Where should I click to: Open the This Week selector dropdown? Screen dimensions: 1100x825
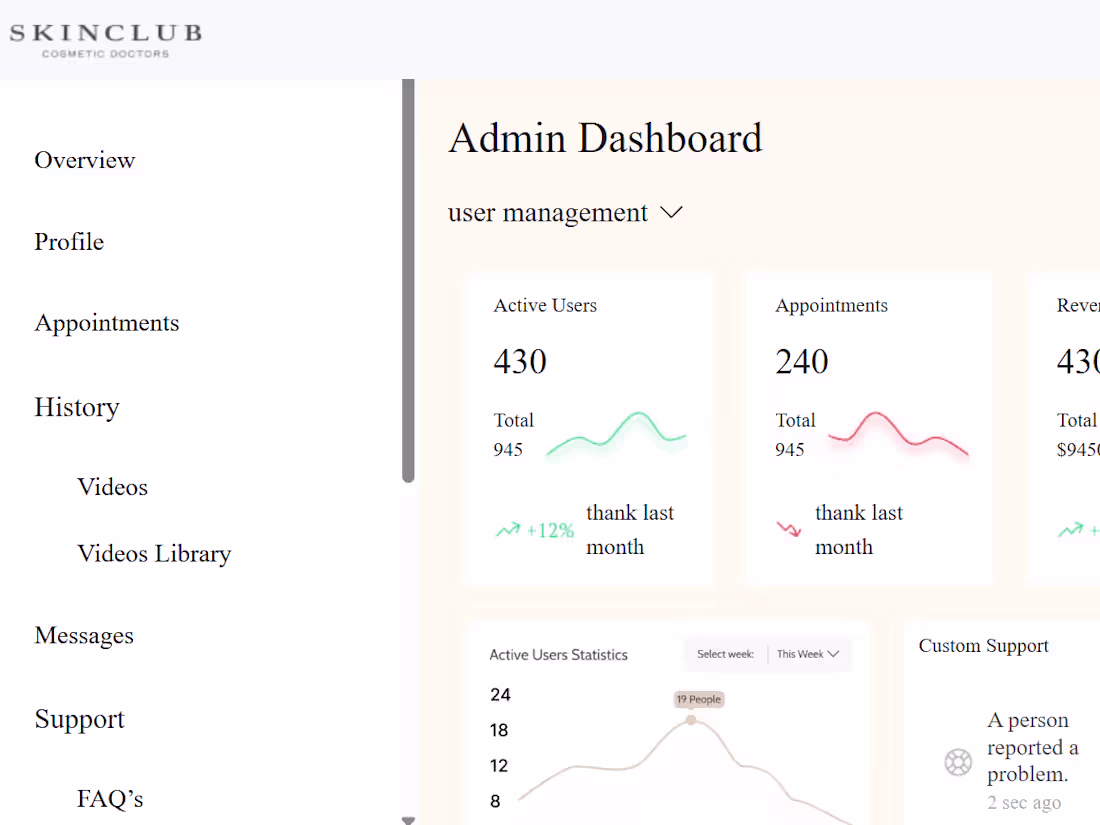807,654
